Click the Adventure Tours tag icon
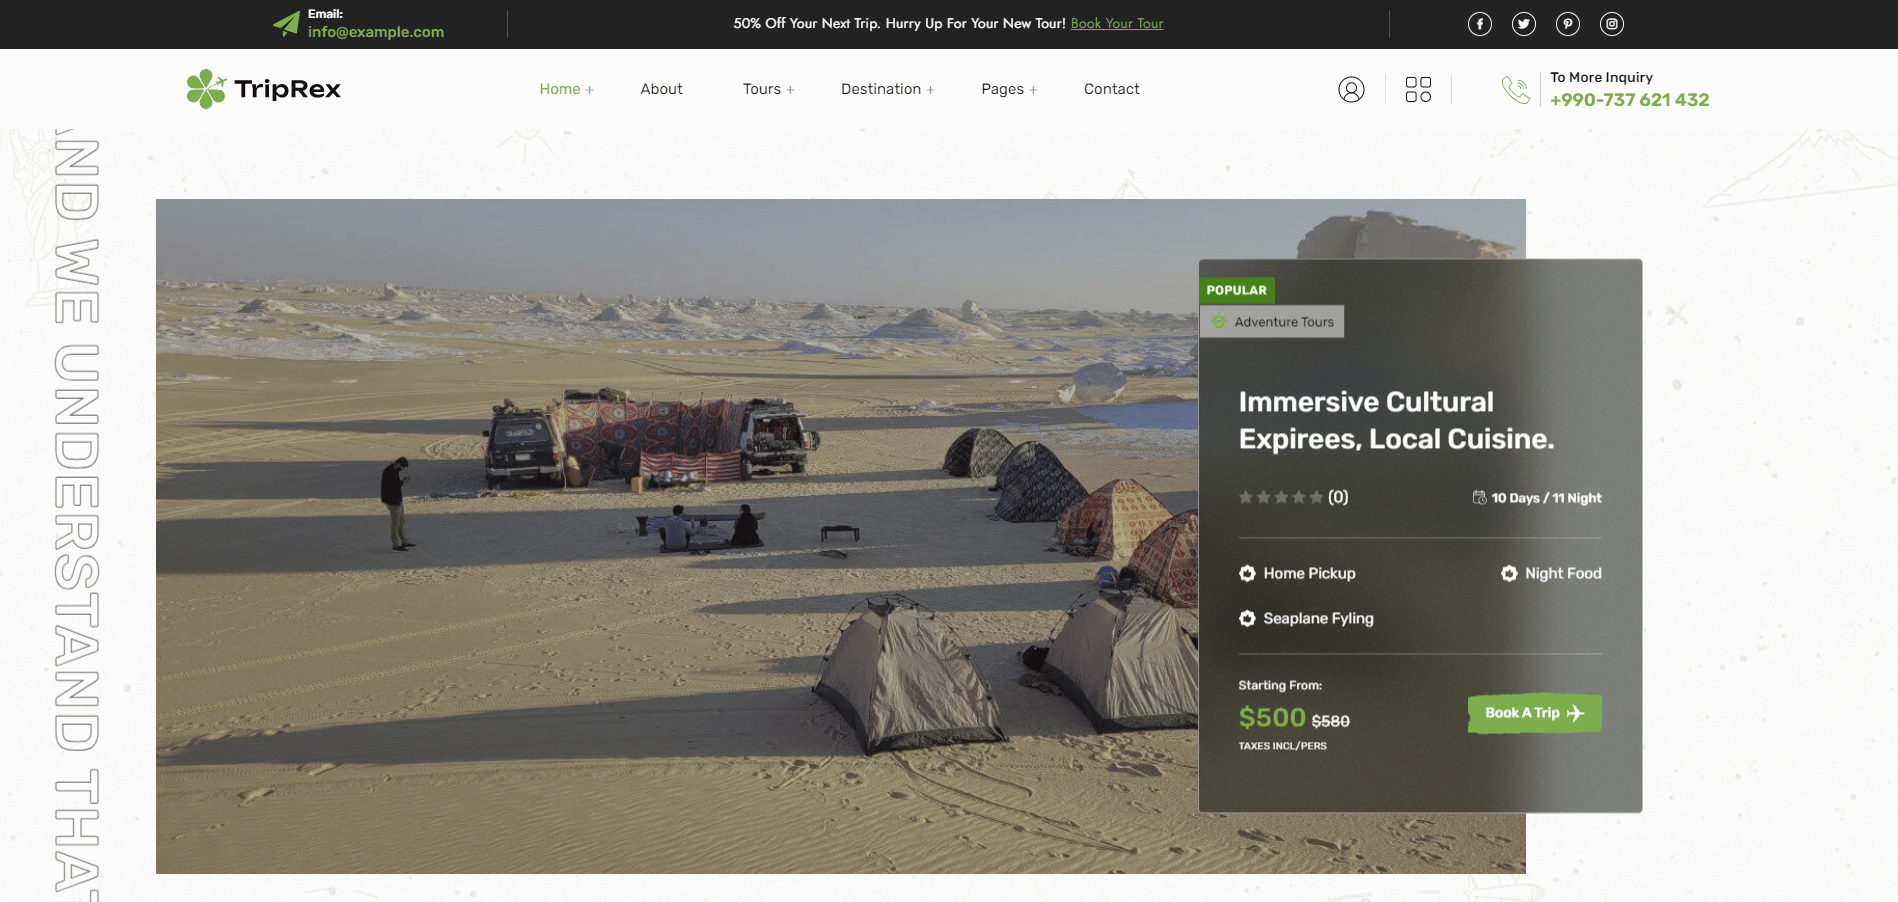Image resolution: width=1898 pixels, height=902 pixels. [1219, 322]
